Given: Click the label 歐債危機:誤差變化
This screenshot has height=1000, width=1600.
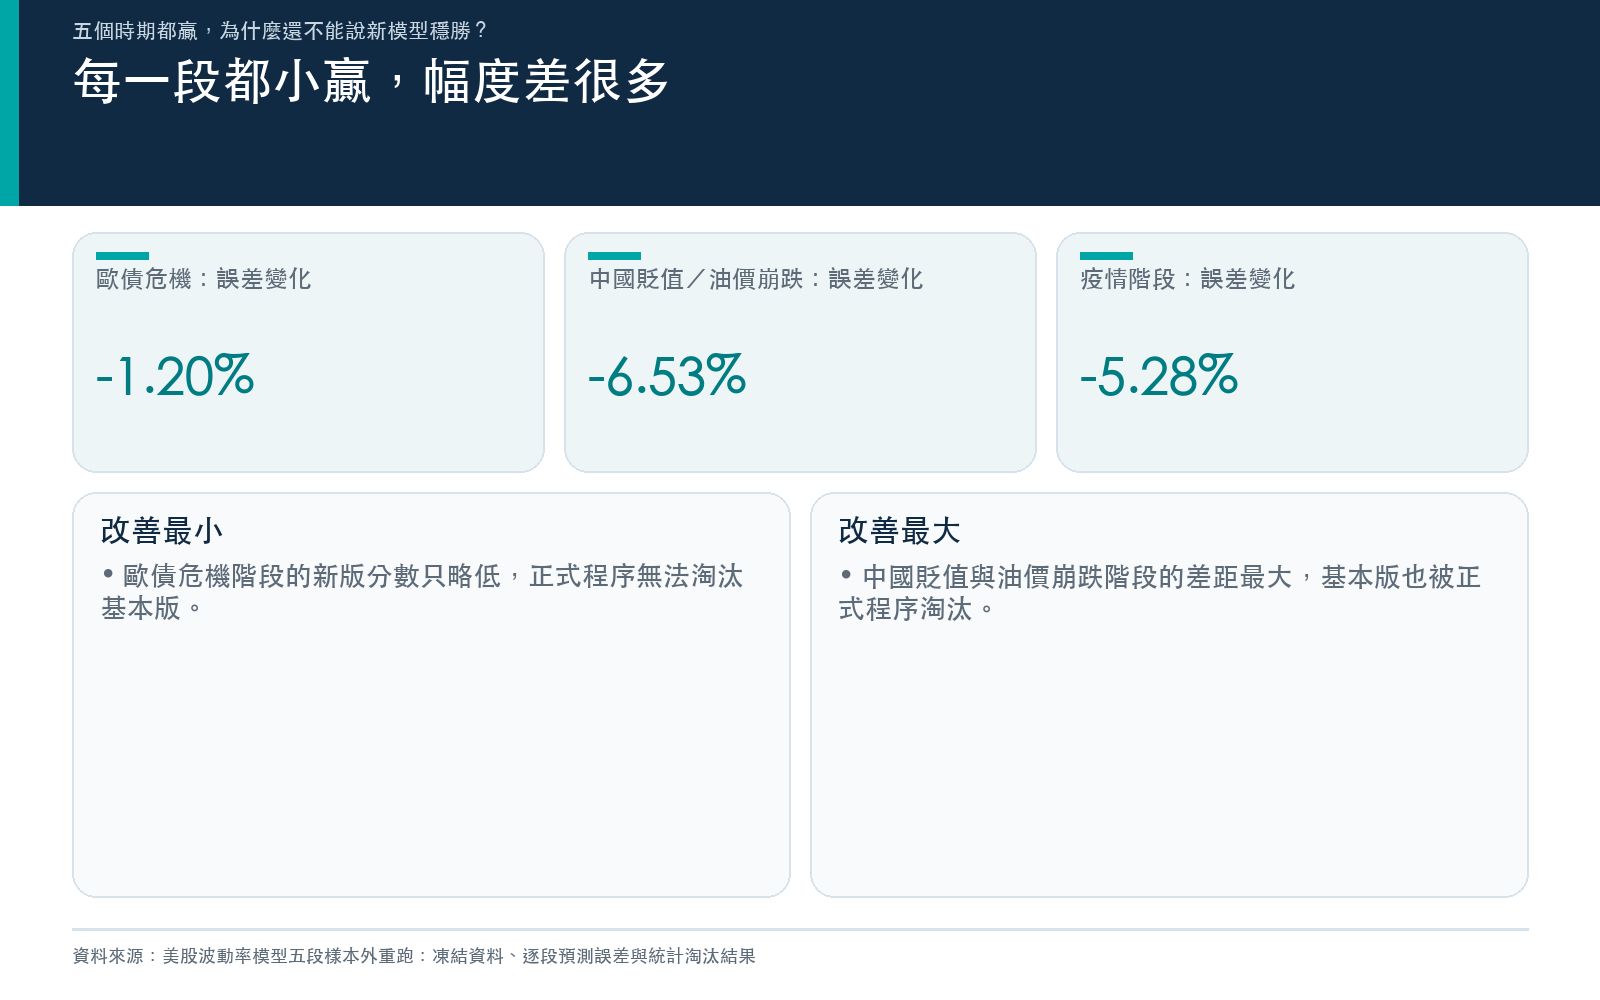Looking at the screenshot, I should 204,279.
